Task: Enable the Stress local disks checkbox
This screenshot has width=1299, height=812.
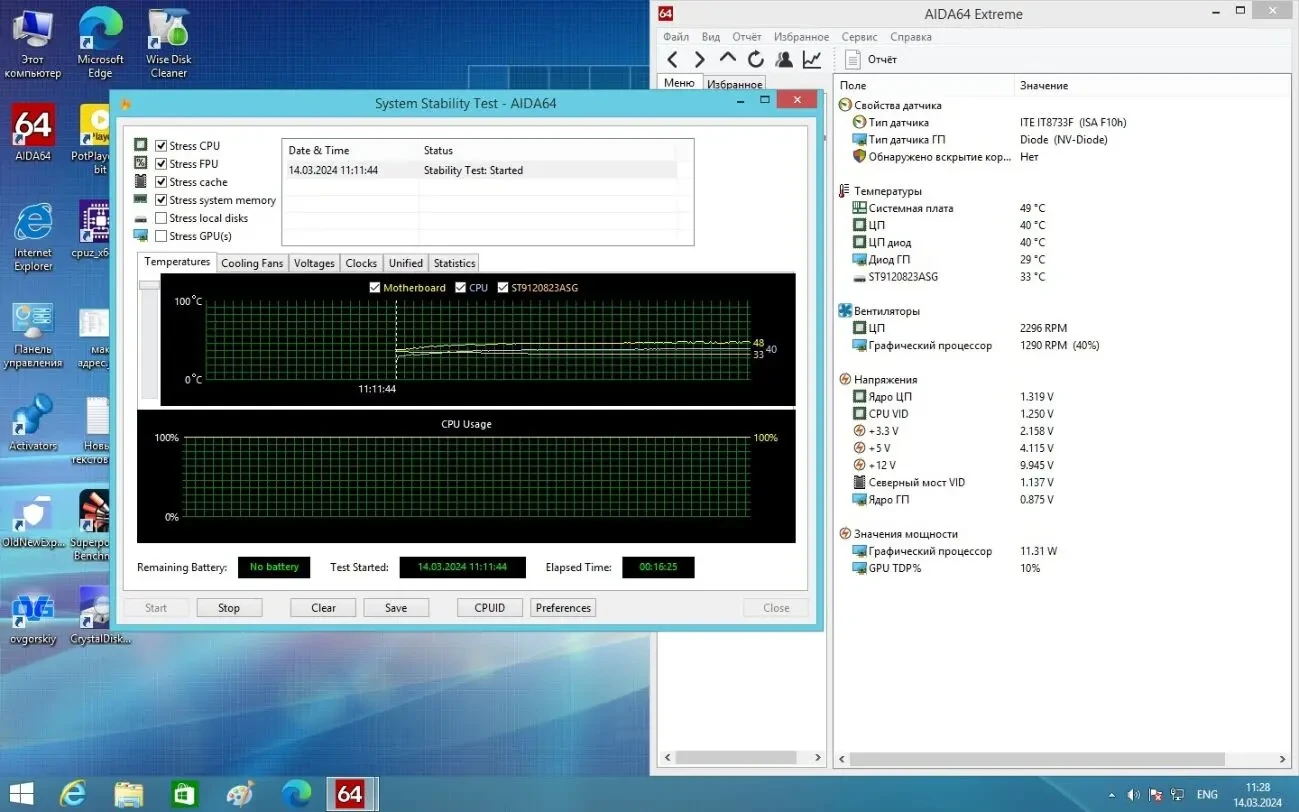Action: point(160,218)
